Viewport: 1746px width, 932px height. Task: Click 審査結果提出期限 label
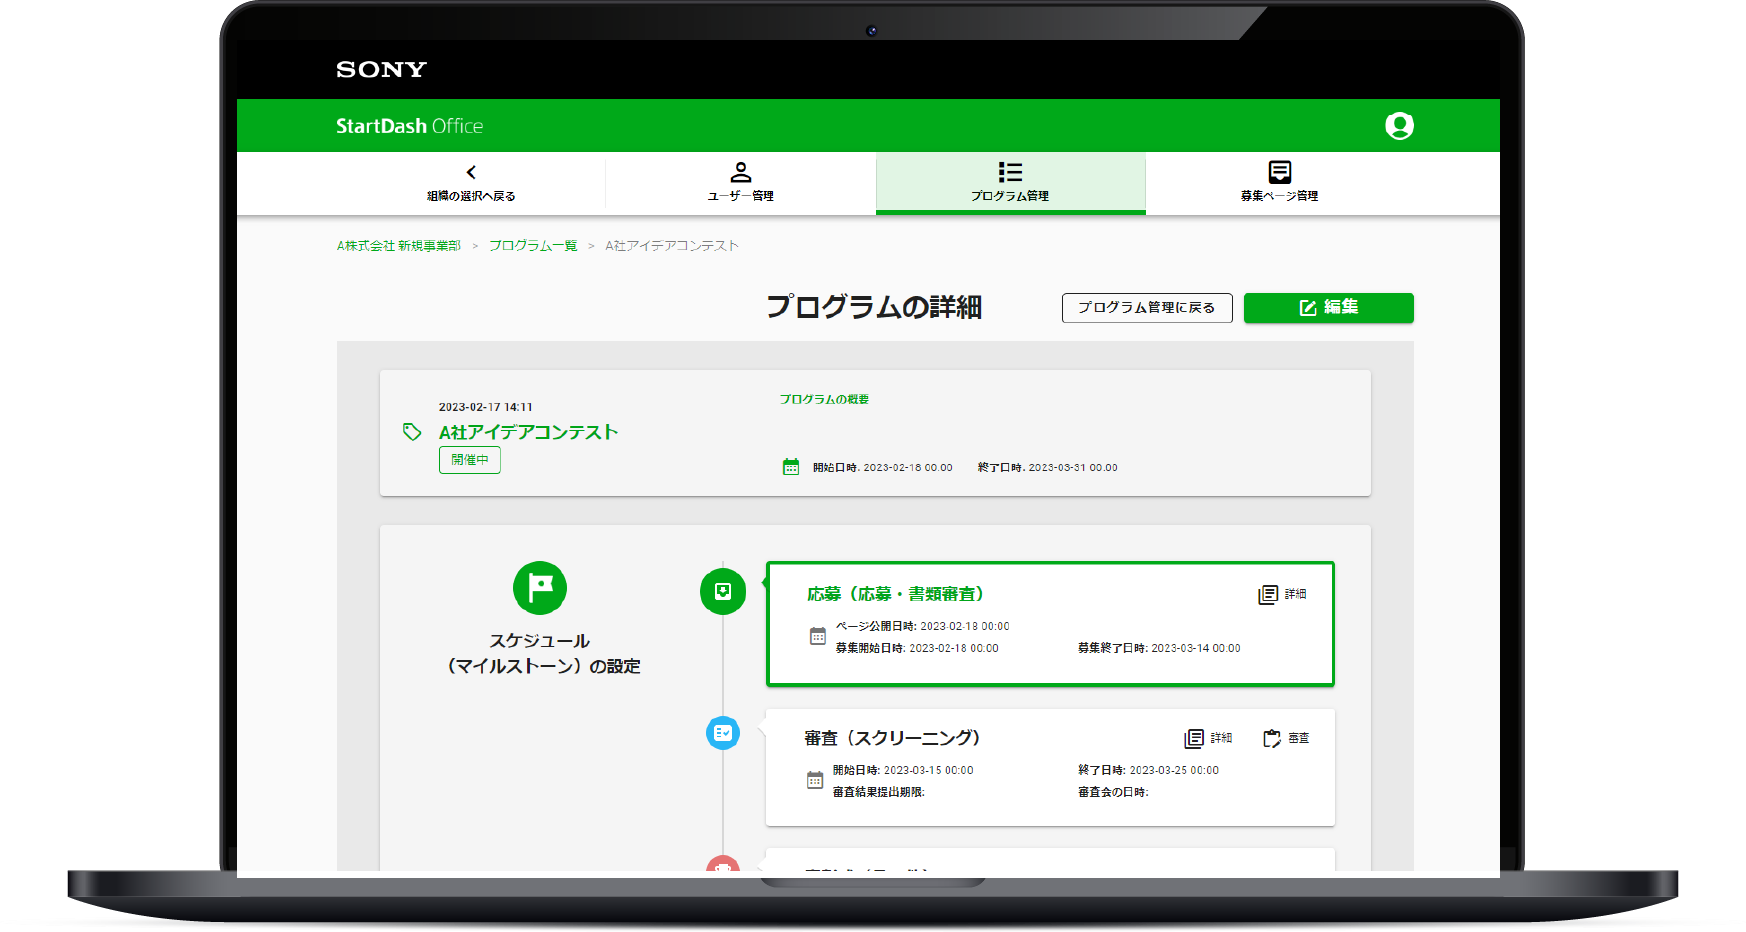tap(879, 792)
